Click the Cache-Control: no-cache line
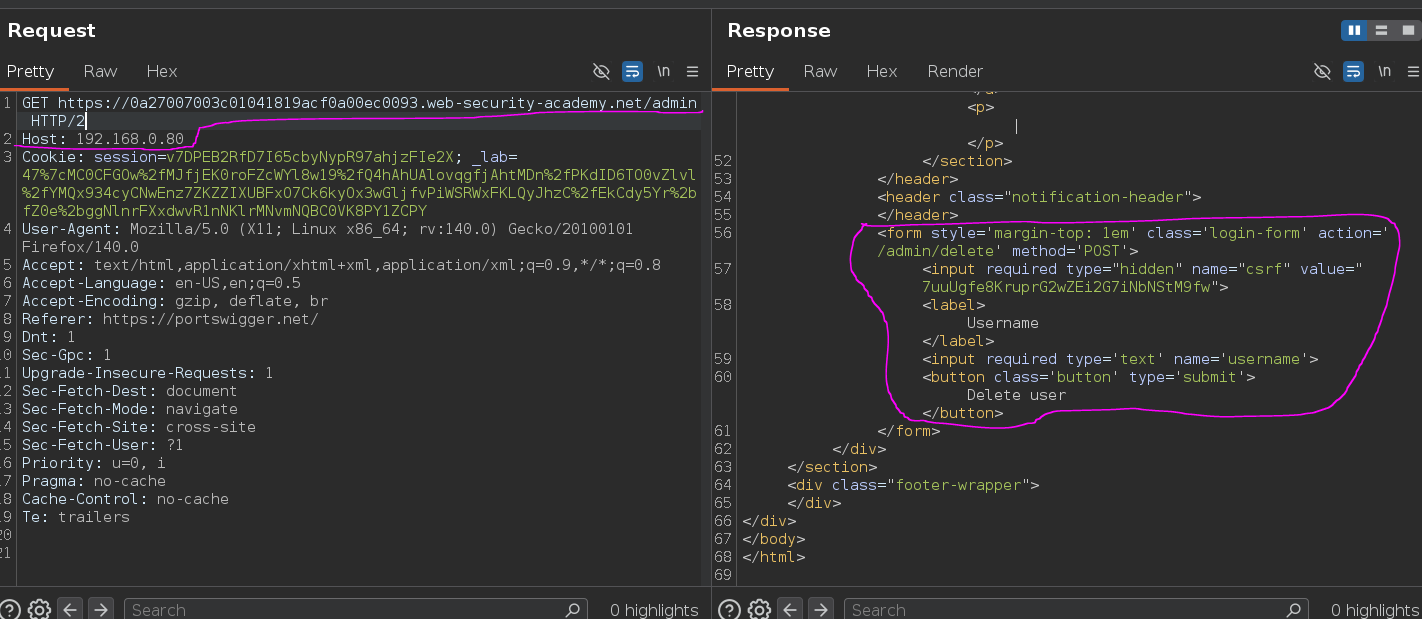Image resolution: width=1422 pixels, height=619 pixels. pyautogui.click(x=125, y=499)
